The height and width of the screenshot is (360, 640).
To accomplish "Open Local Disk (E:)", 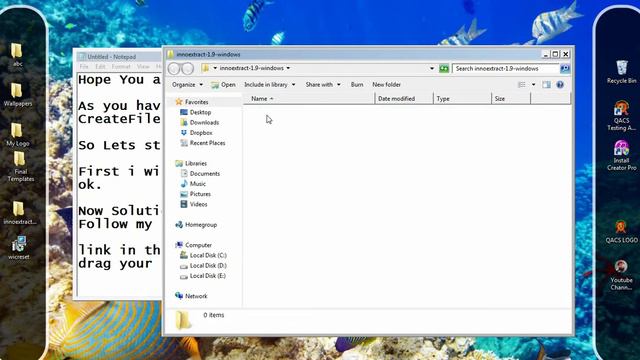I will click(204, 276).
